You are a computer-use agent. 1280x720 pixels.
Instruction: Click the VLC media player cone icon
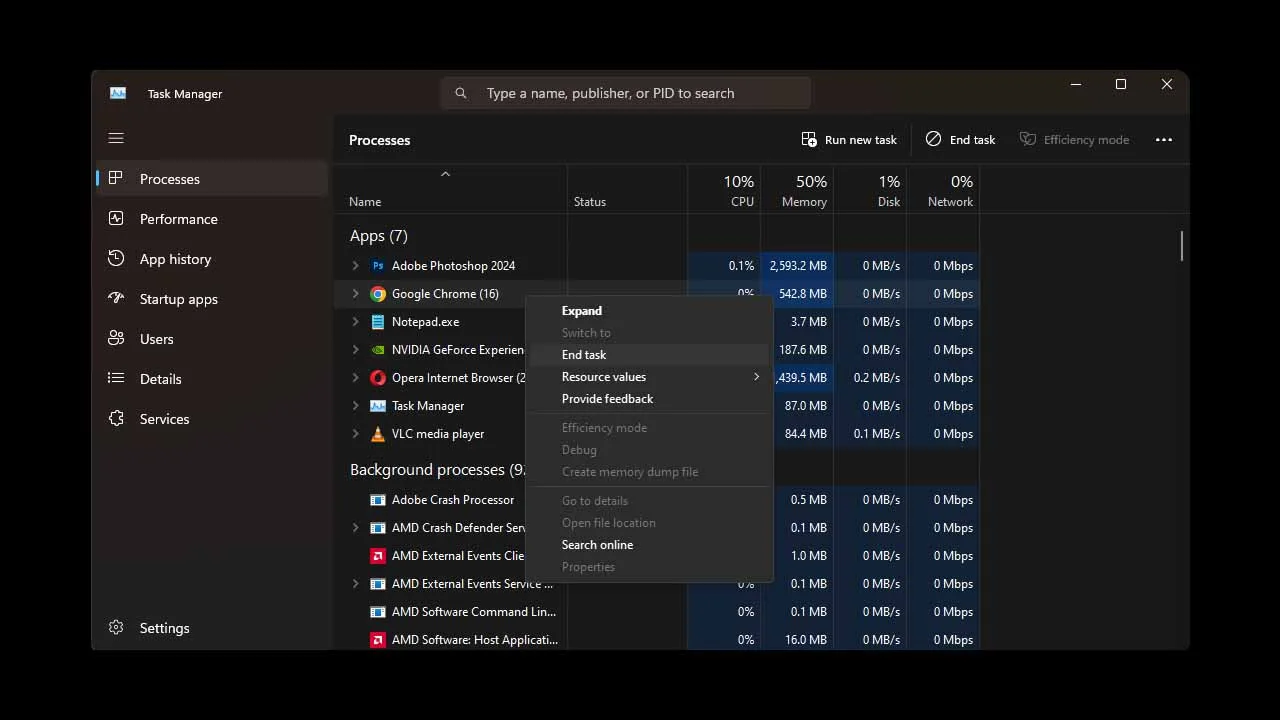click(378, 434)
